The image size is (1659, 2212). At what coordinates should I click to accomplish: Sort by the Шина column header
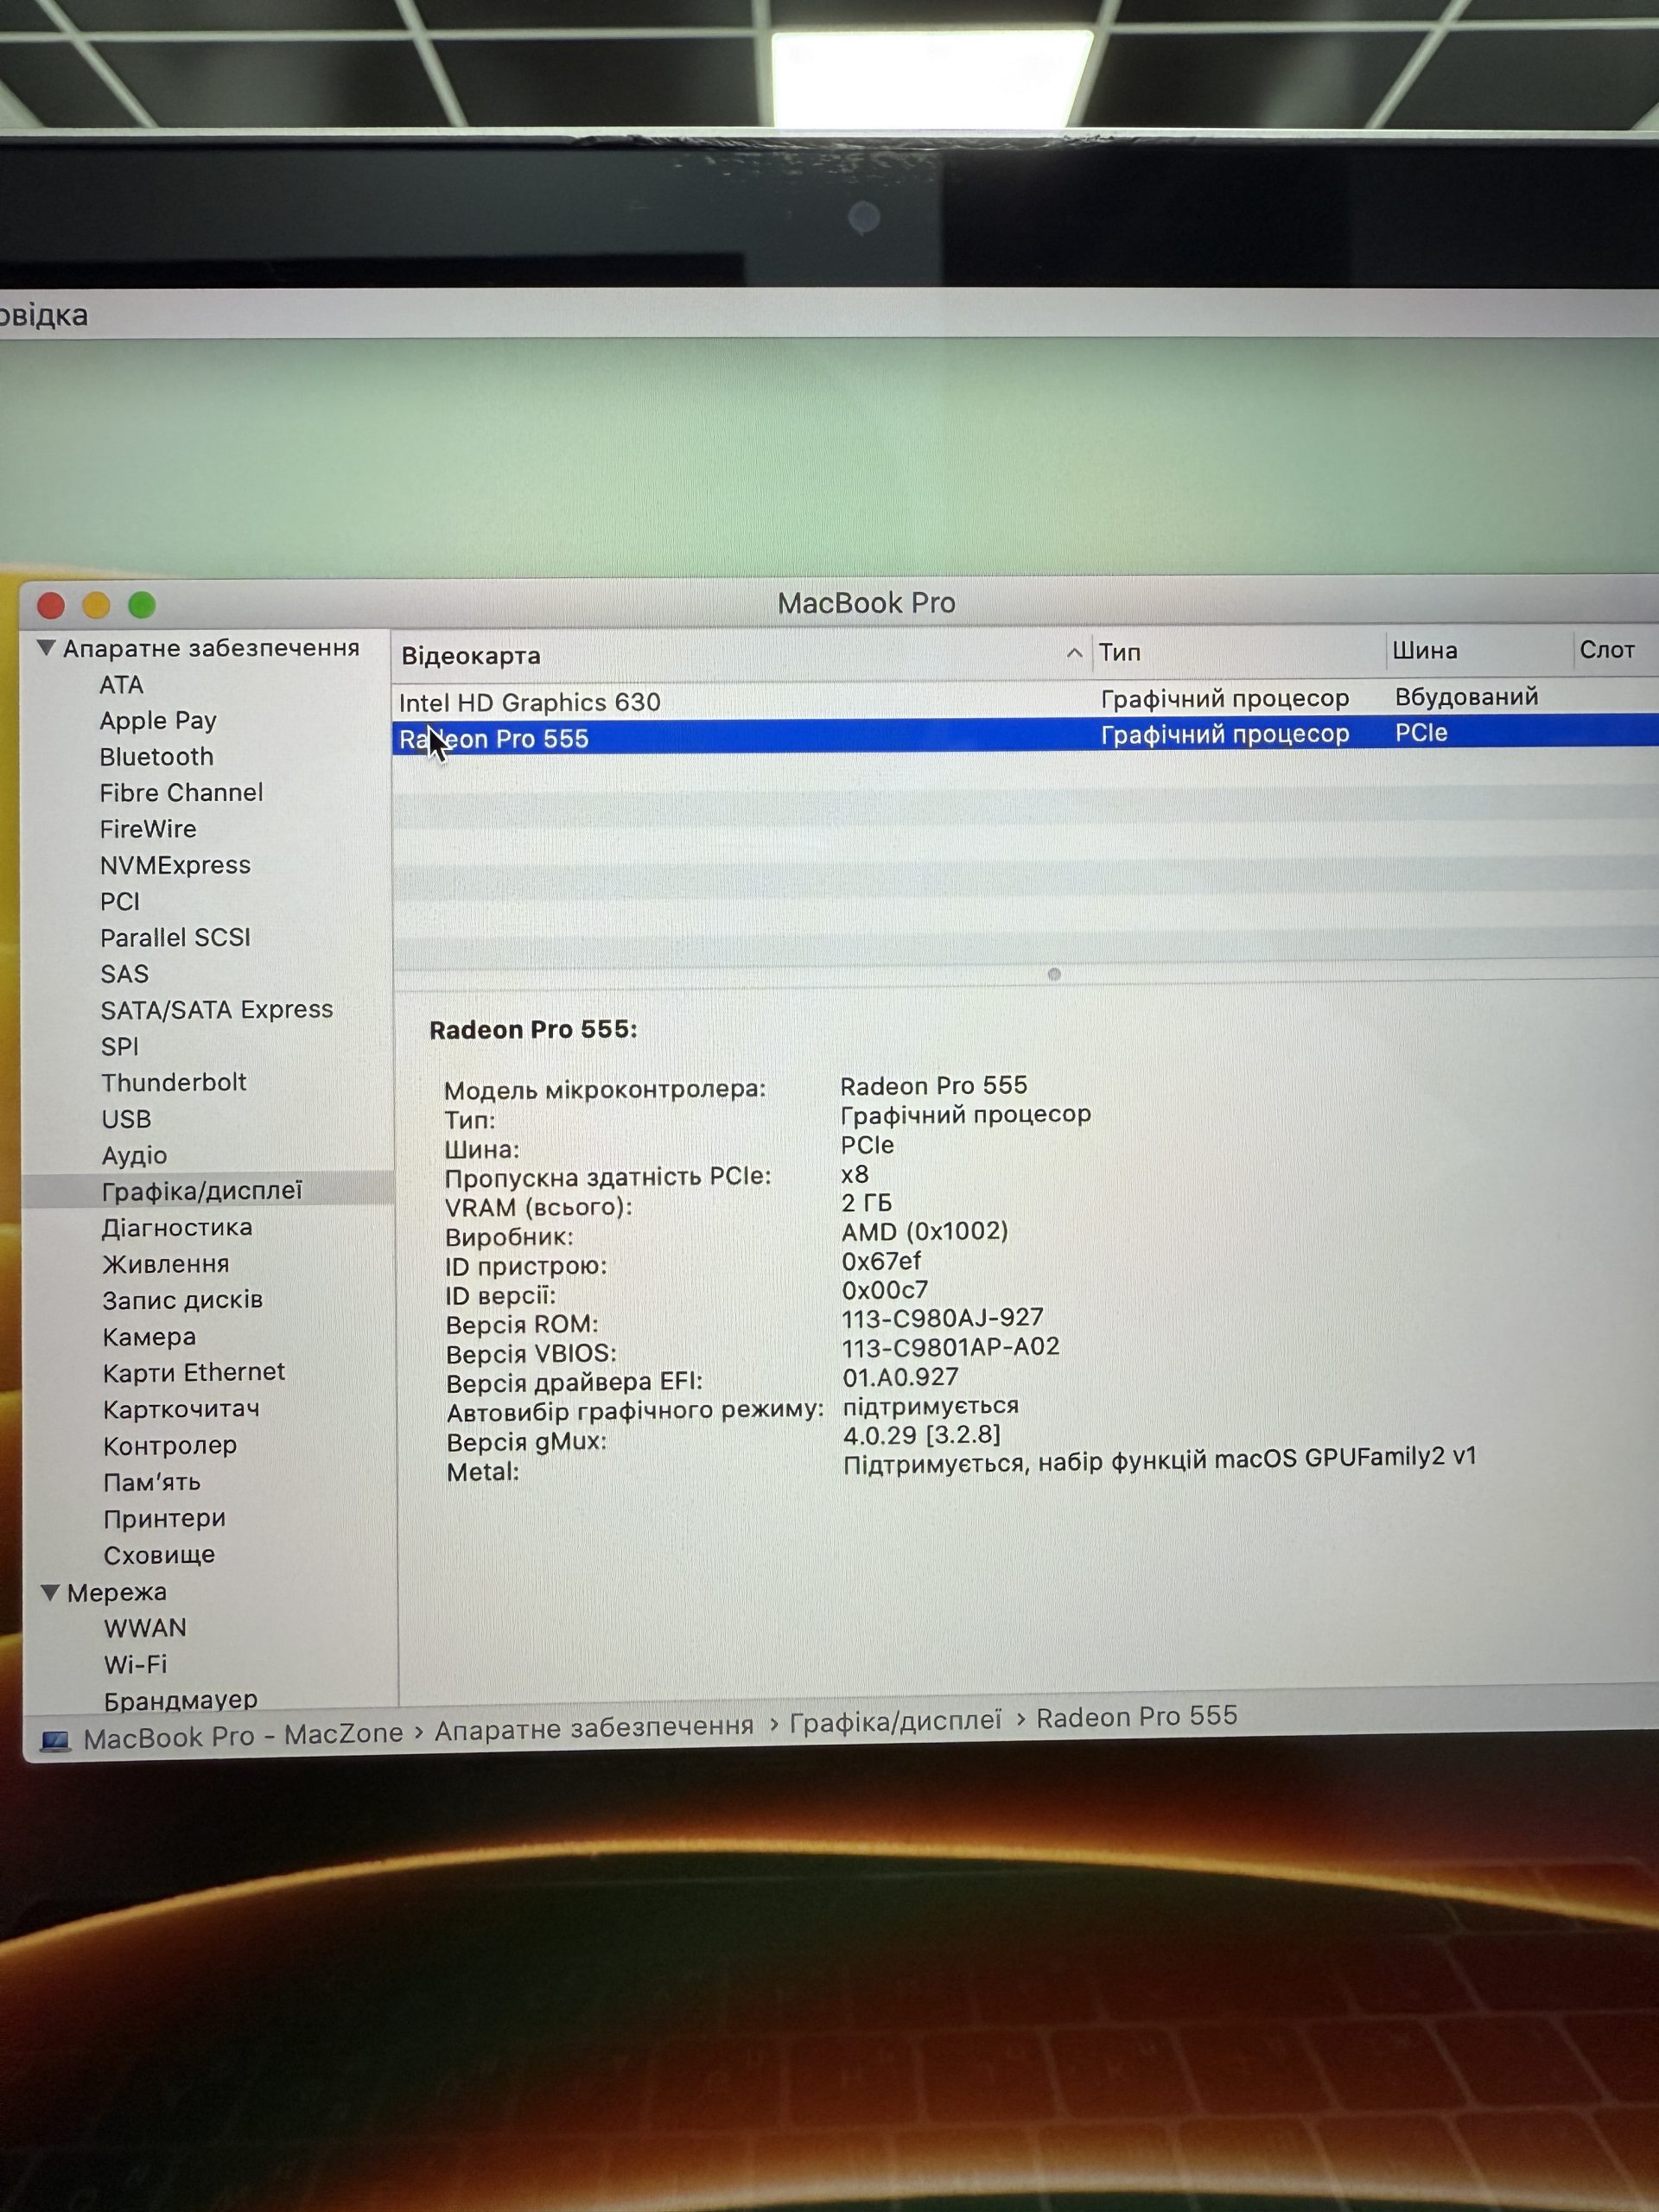click(x=1425, y=650)
